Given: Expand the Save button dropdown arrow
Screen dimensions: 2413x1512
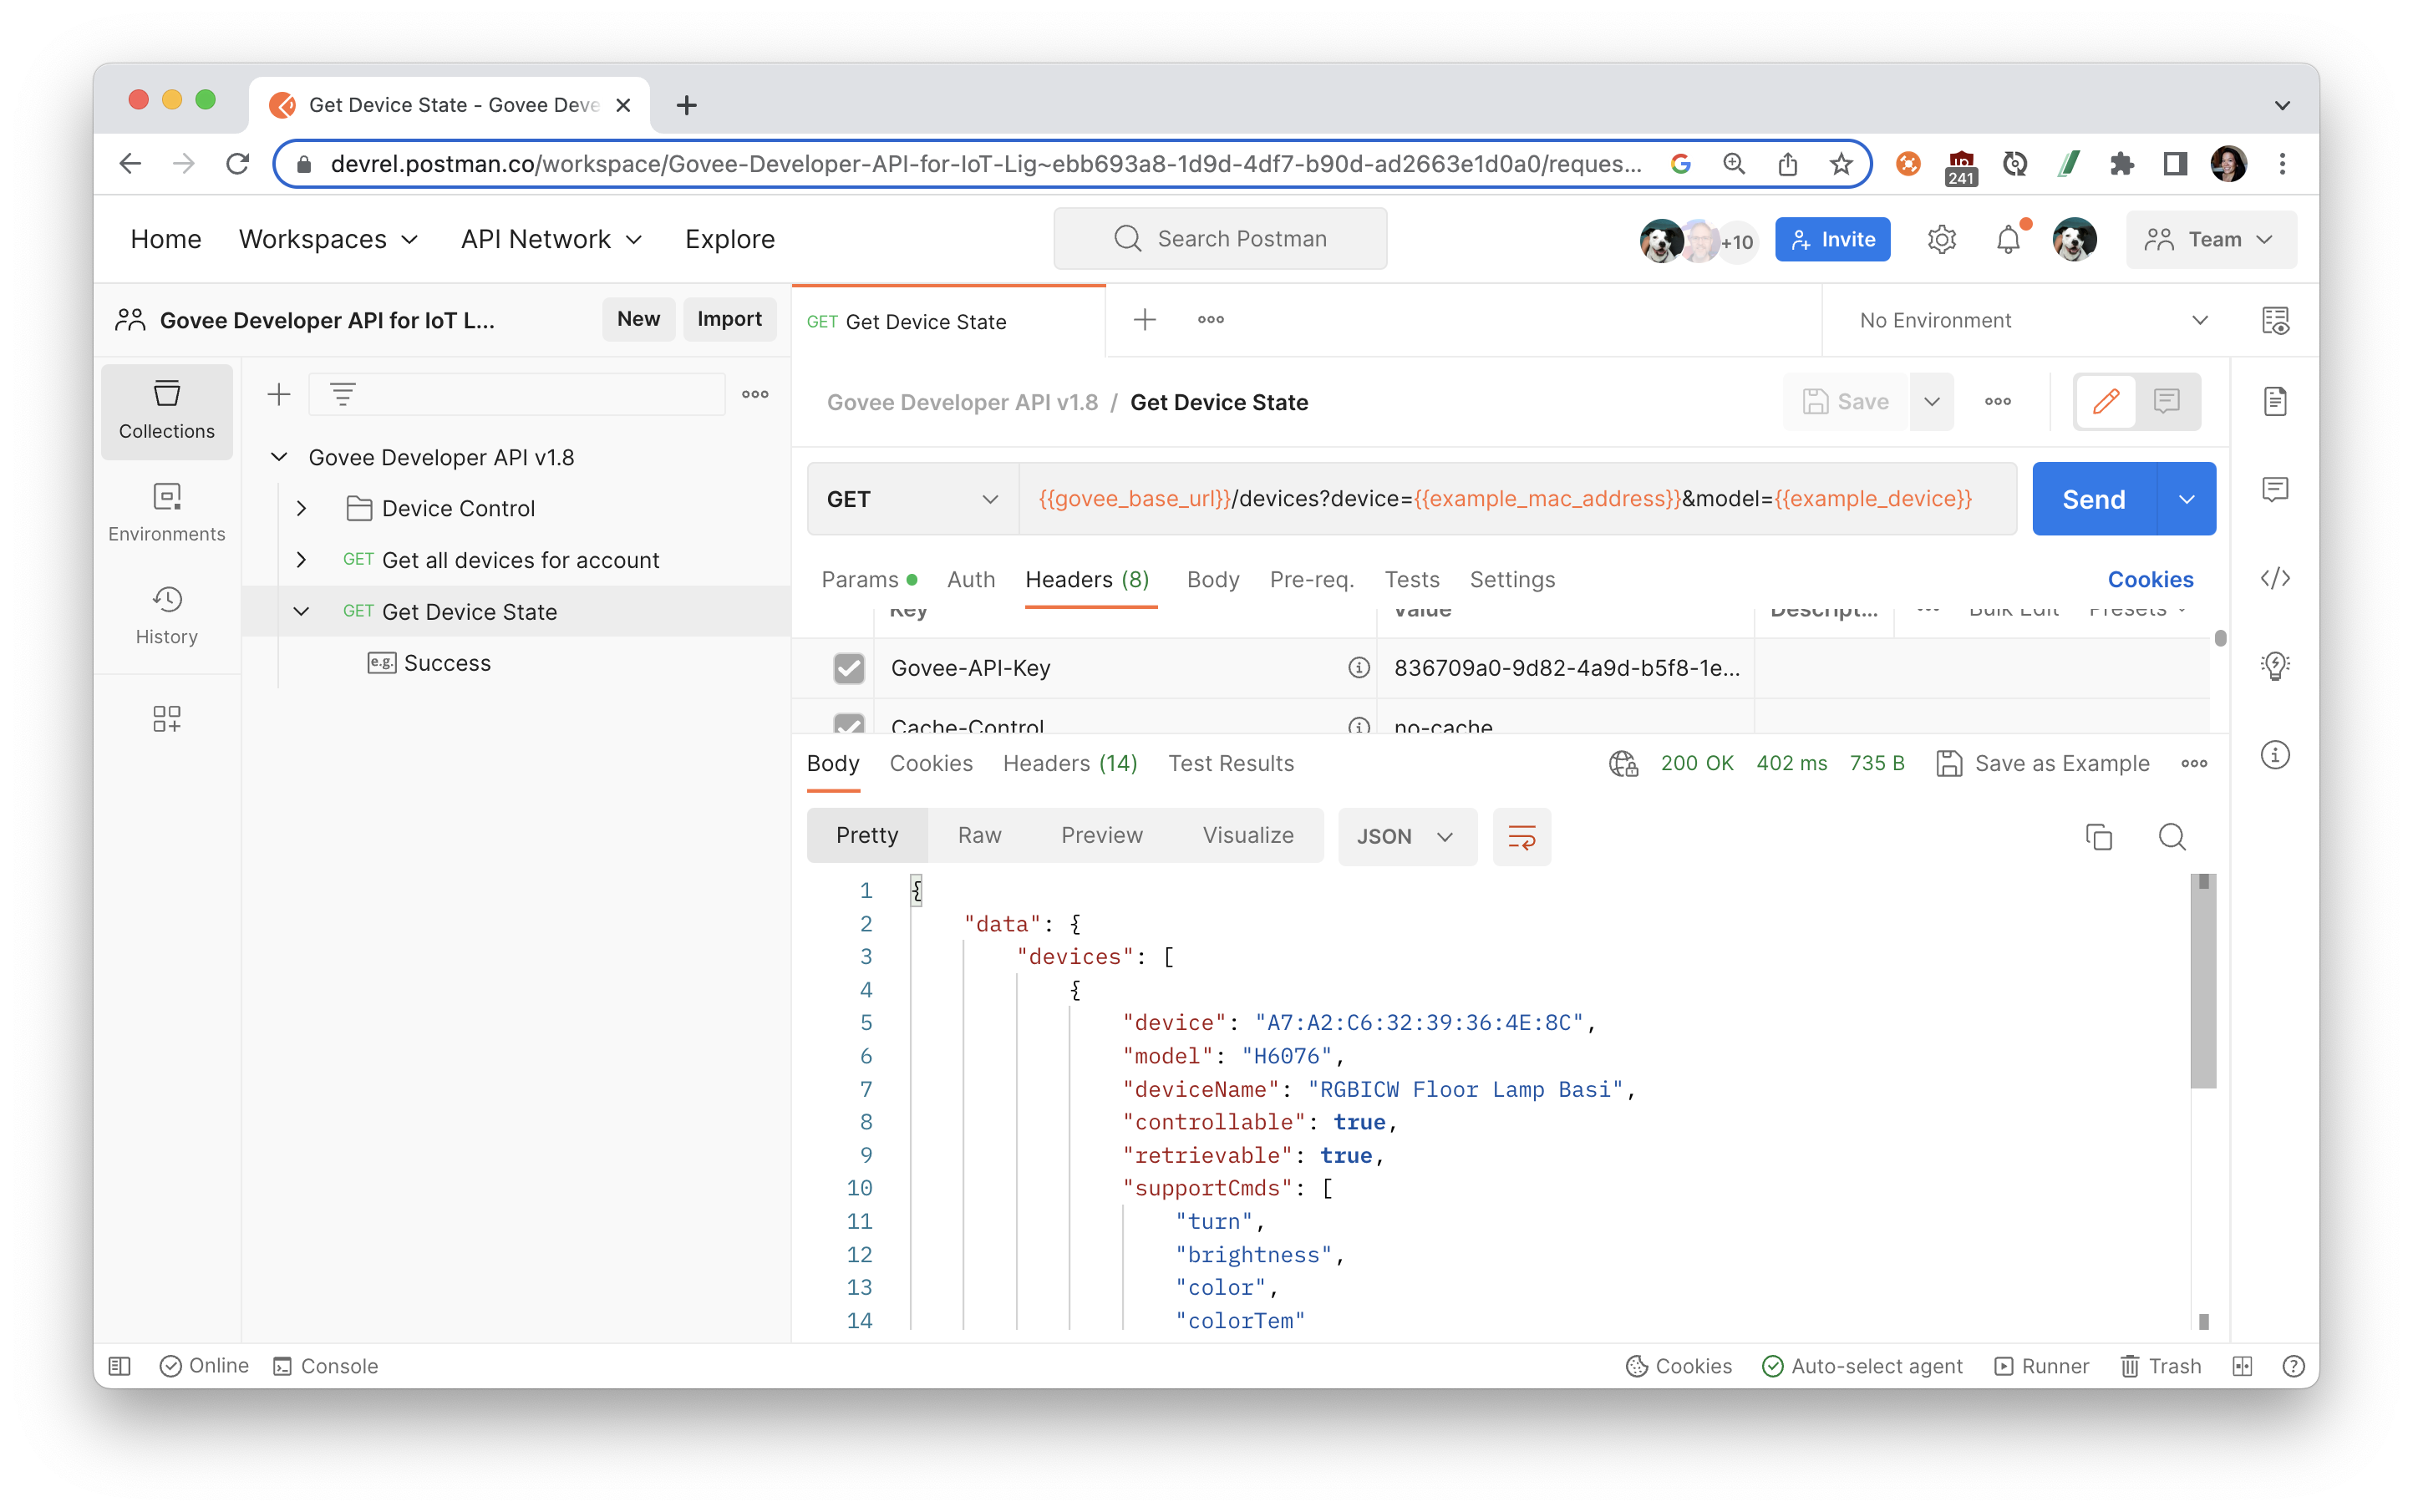Looking at the screenshot, I should (x=1930, y=403).
